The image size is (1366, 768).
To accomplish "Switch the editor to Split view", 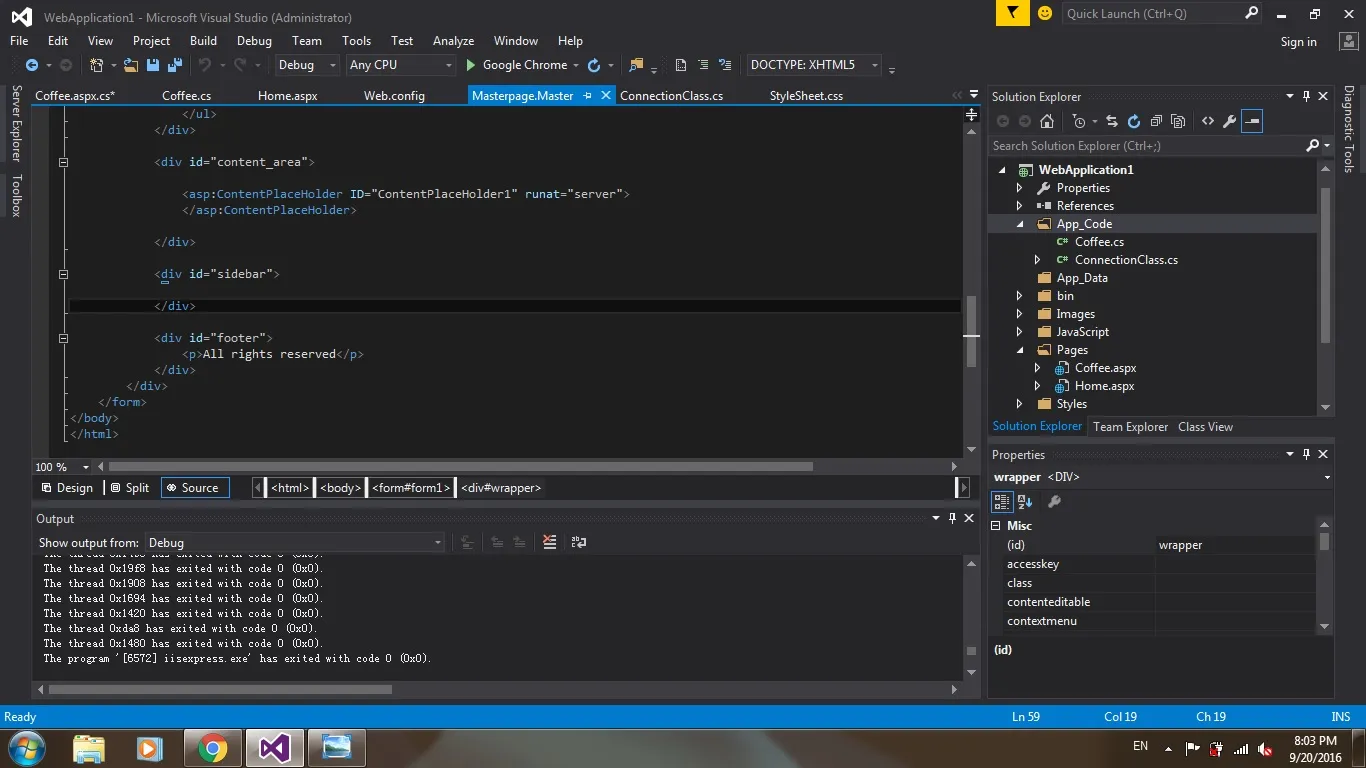I will point(130,488).
